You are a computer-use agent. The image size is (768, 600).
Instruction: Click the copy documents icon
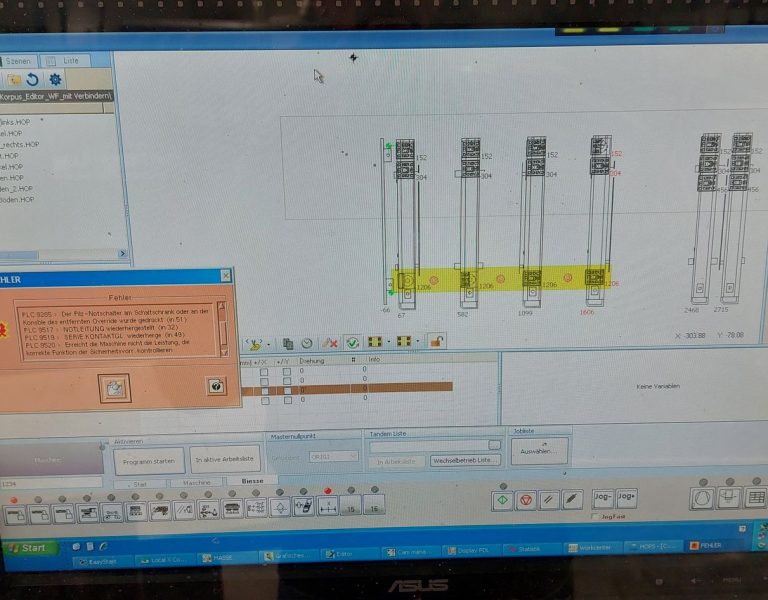288,344
